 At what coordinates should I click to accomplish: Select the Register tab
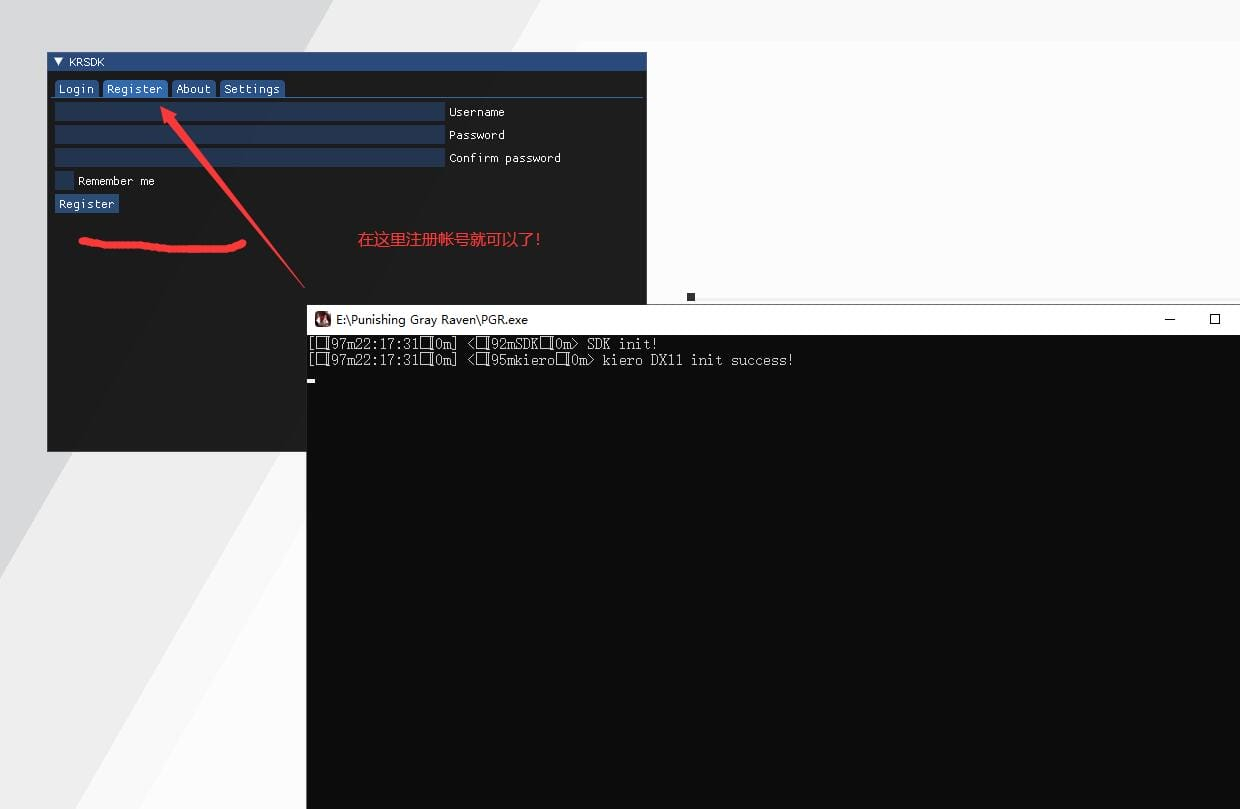(135, 89)
